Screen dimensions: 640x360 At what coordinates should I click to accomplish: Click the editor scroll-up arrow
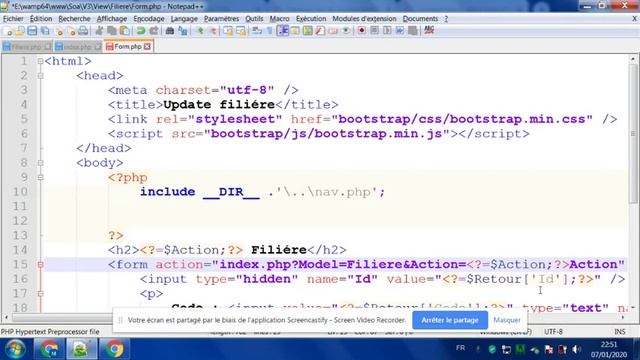tap(633, 59)
